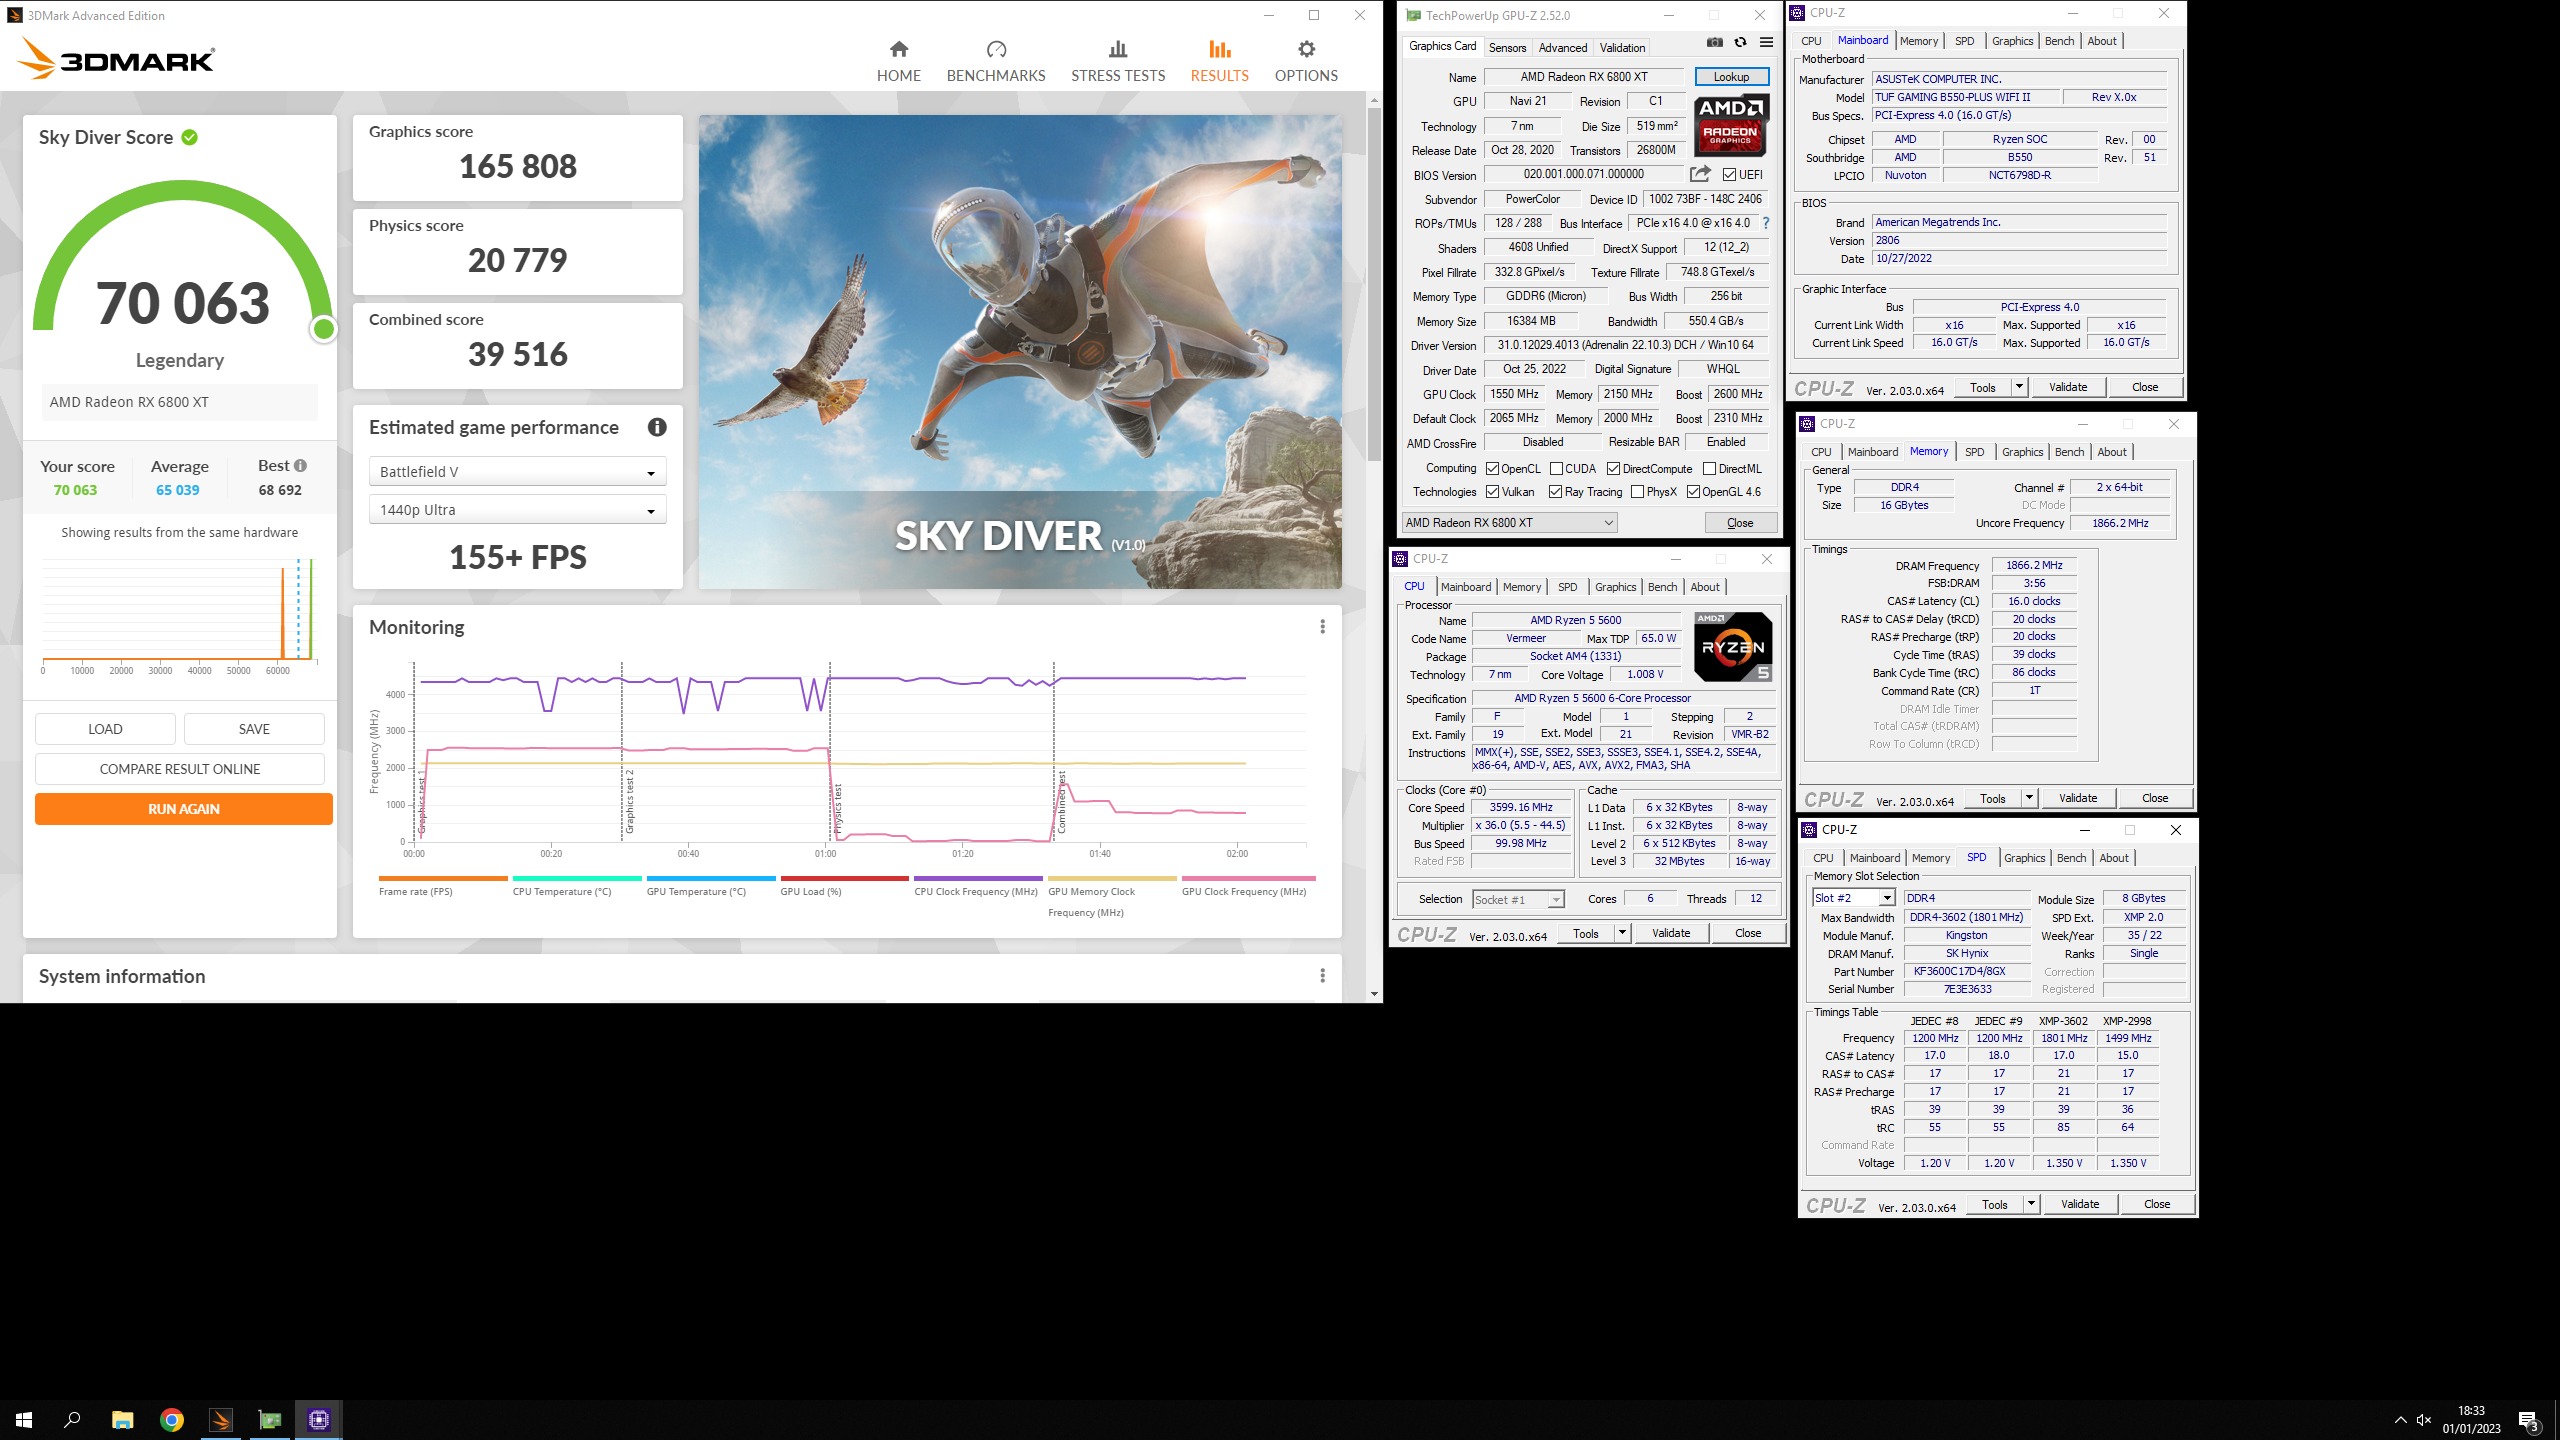Screen dimensions: 2560x1440
Task: Open the STRESS TESTS chart icon
Action: 1118,49
